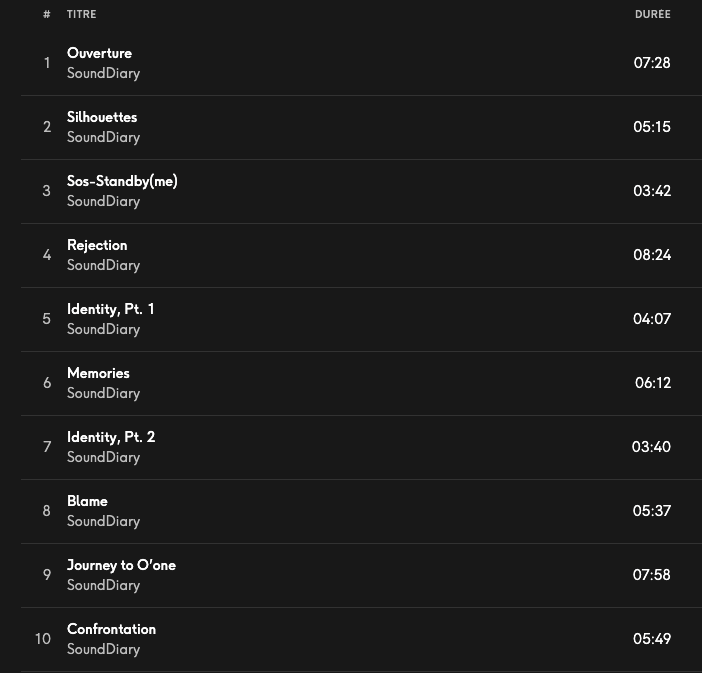Screen dimensions: 702x673
Task: Open the Rejection track
Action: click(x=97, y=245)
